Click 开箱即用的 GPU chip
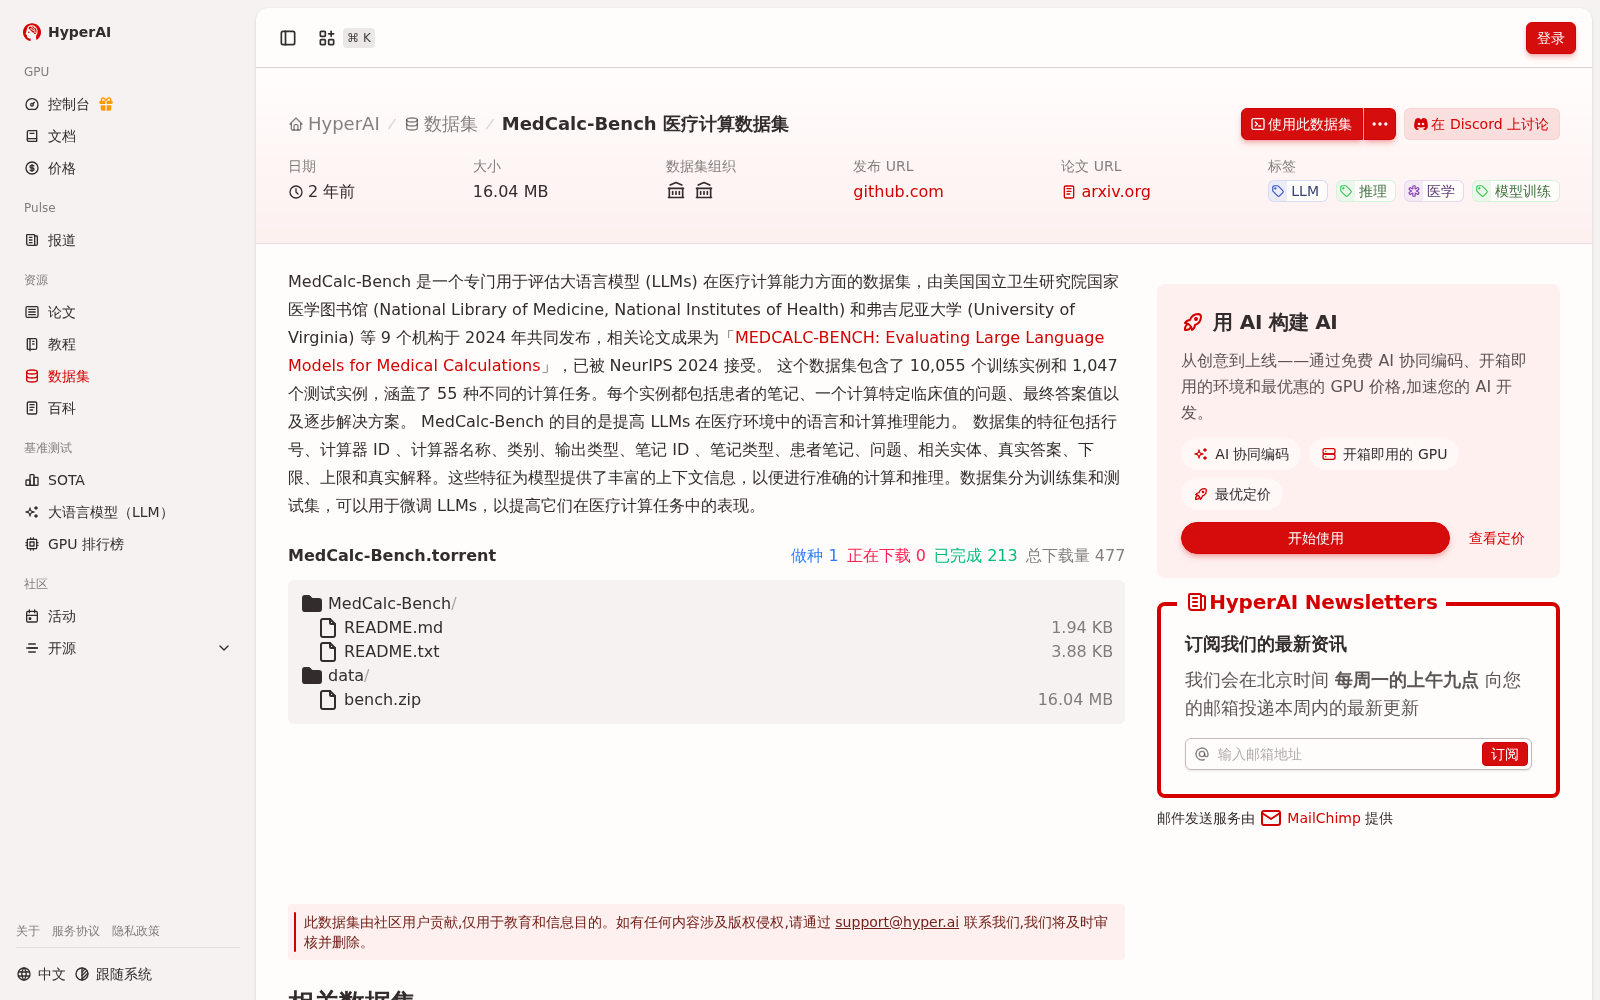This screenshot has width=1600, height=1000. click(1384, 454)
